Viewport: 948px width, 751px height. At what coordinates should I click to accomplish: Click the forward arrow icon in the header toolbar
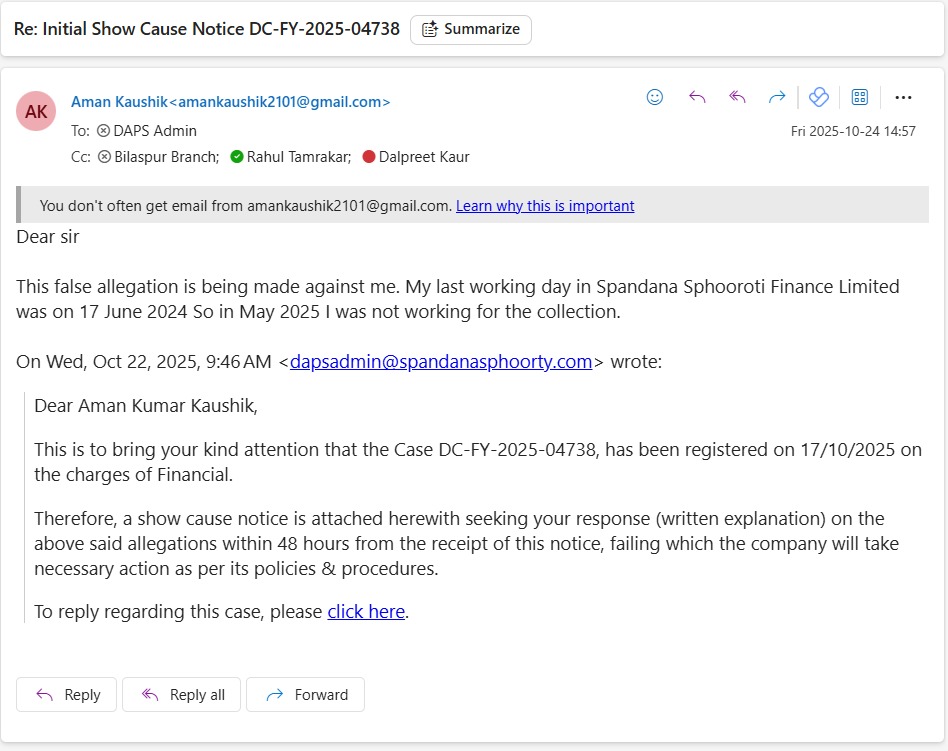point(777,97)
